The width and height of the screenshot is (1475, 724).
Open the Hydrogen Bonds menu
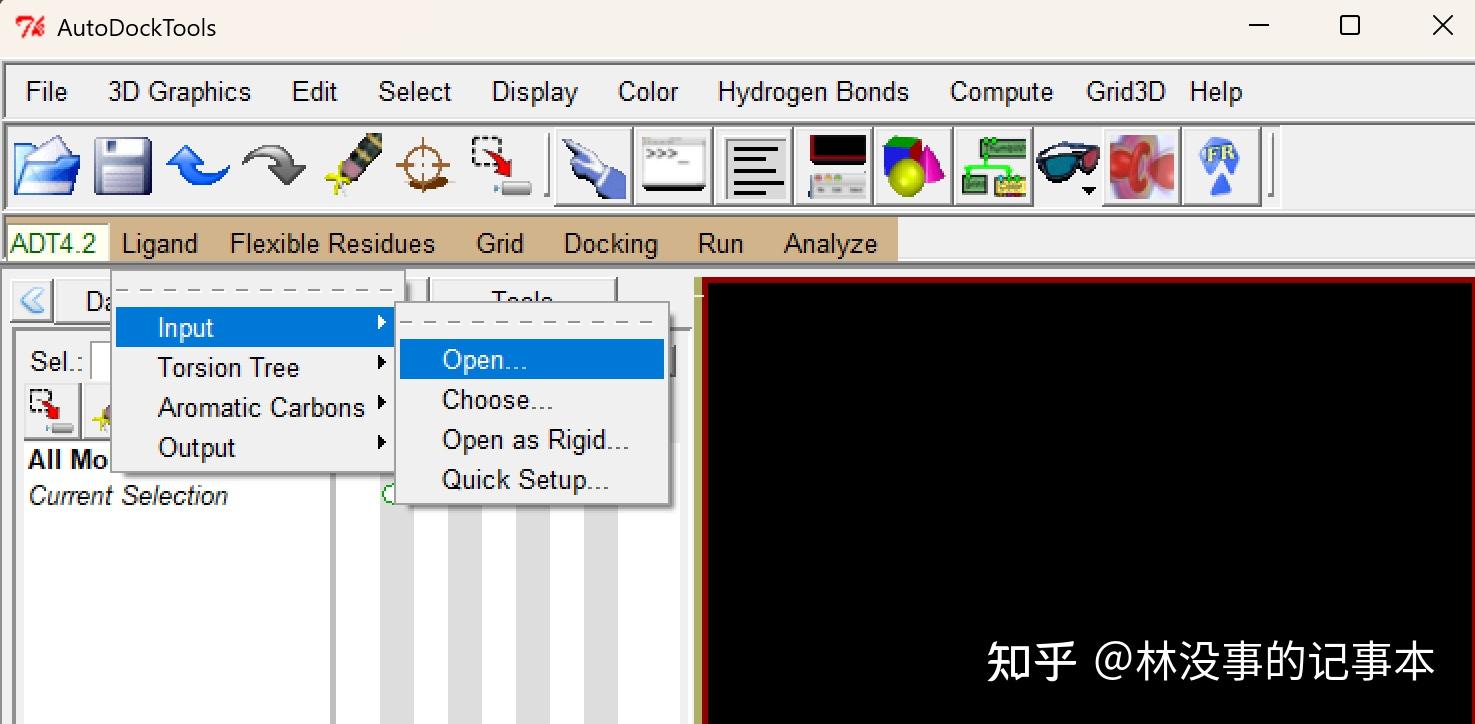pos(812,91)
